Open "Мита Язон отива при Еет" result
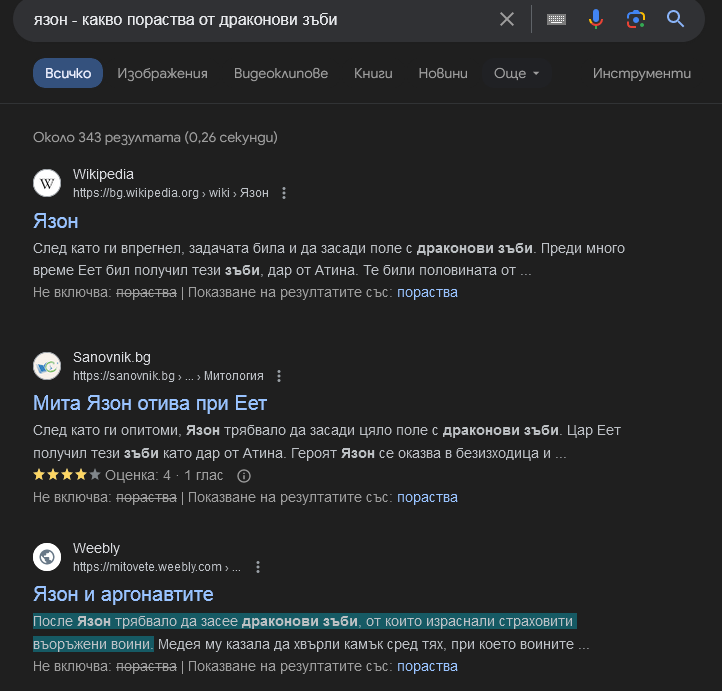The width and height of the screenshot is (722, 691). [150, 404]
